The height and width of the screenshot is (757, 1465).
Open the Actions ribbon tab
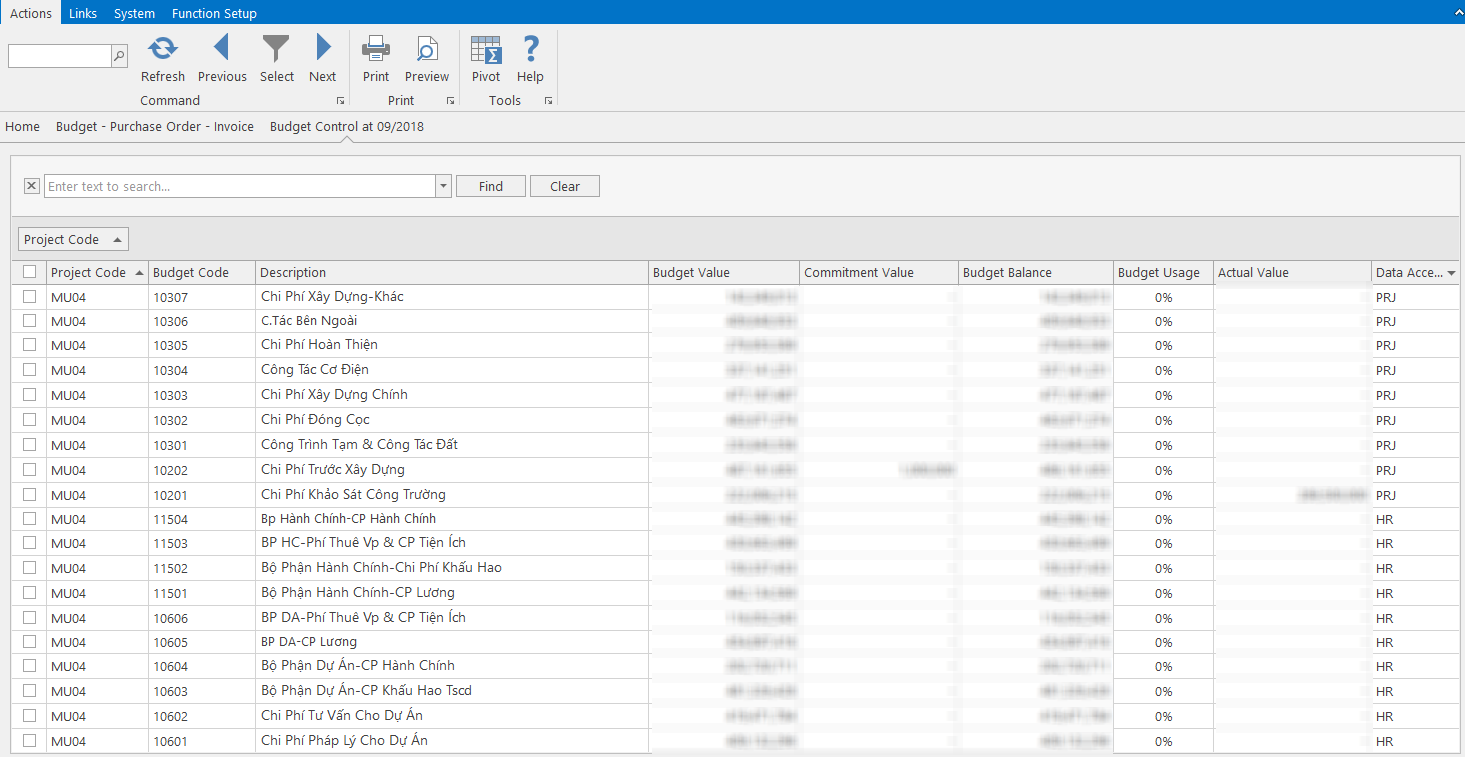pyautogui.click(x=30, y=13)
